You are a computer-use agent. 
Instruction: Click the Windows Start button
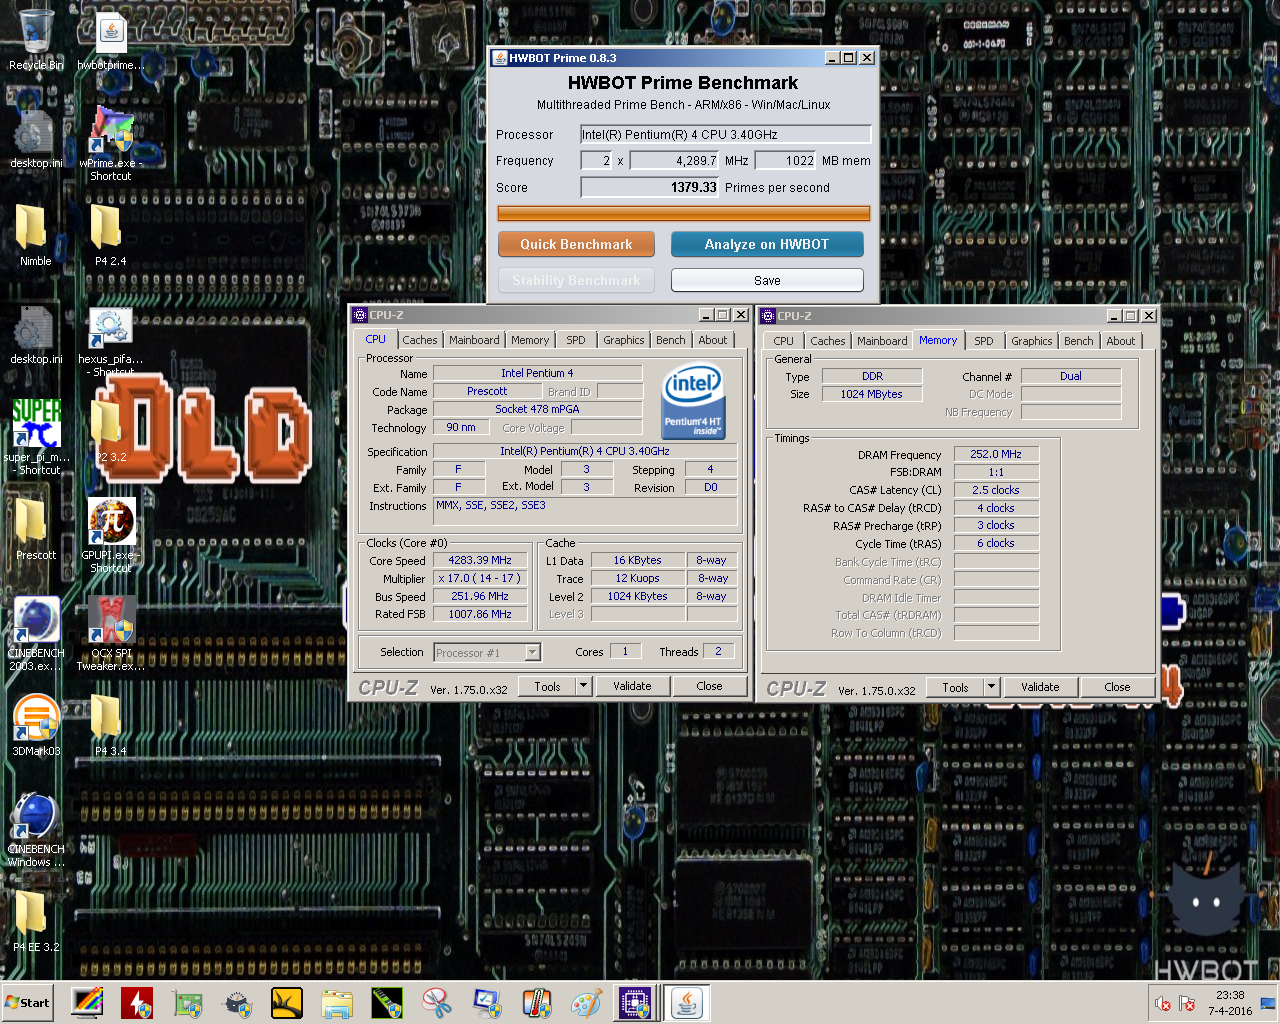pos(27,1003)
